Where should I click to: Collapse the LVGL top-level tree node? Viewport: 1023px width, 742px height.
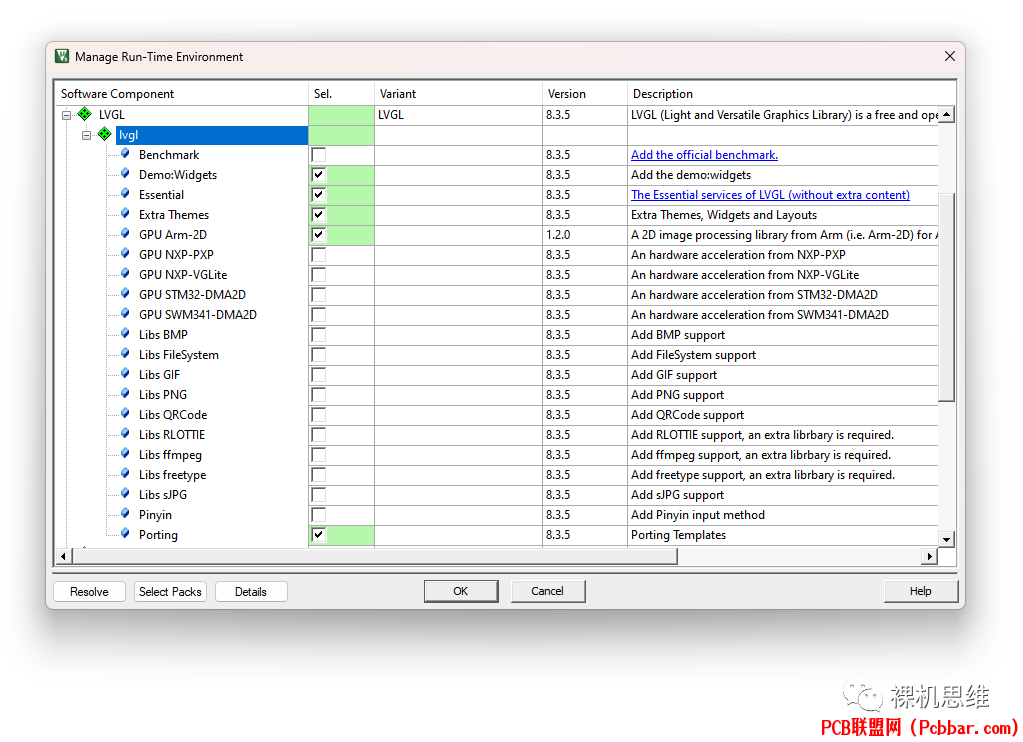66,115
